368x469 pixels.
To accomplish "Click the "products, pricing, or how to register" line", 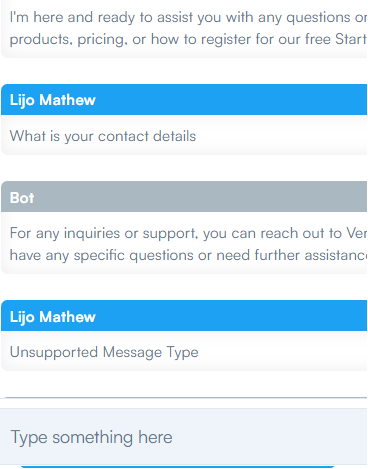I will click(x=189, y=39).
